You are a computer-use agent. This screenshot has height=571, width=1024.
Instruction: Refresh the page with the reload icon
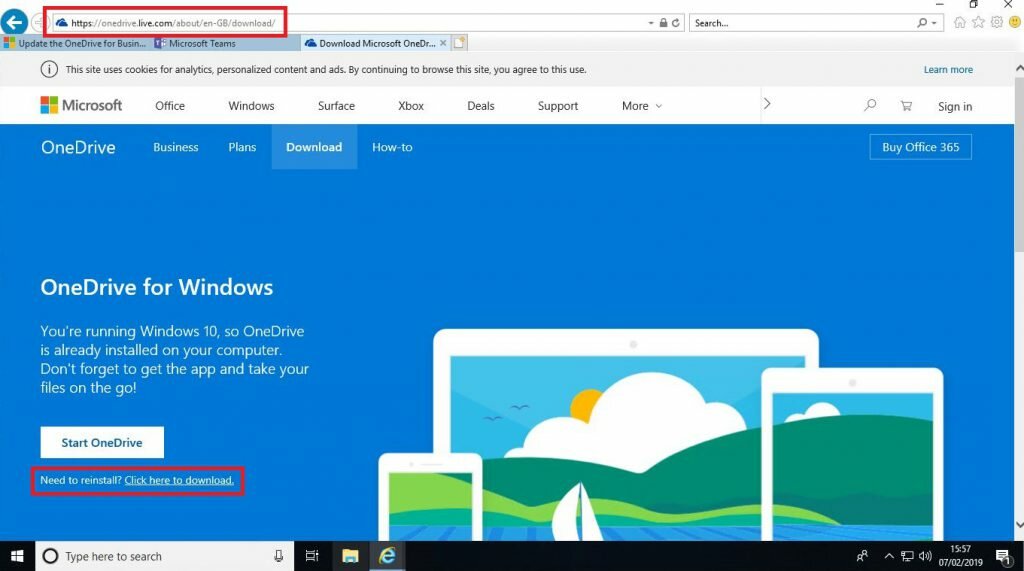click(675, 23)
